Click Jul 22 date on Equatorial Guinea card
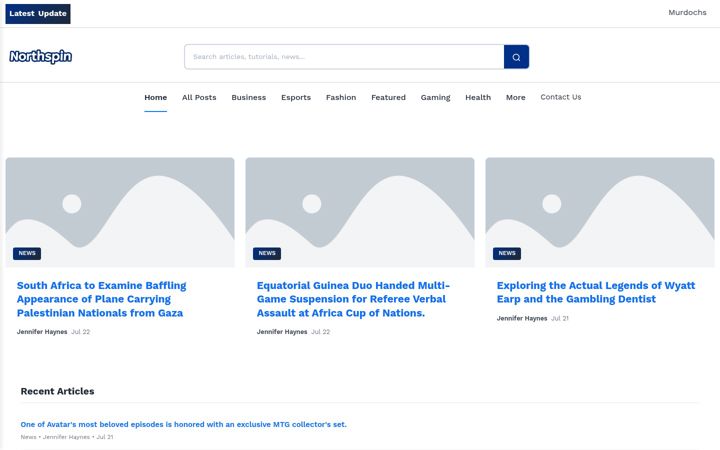 coord(321,332)
